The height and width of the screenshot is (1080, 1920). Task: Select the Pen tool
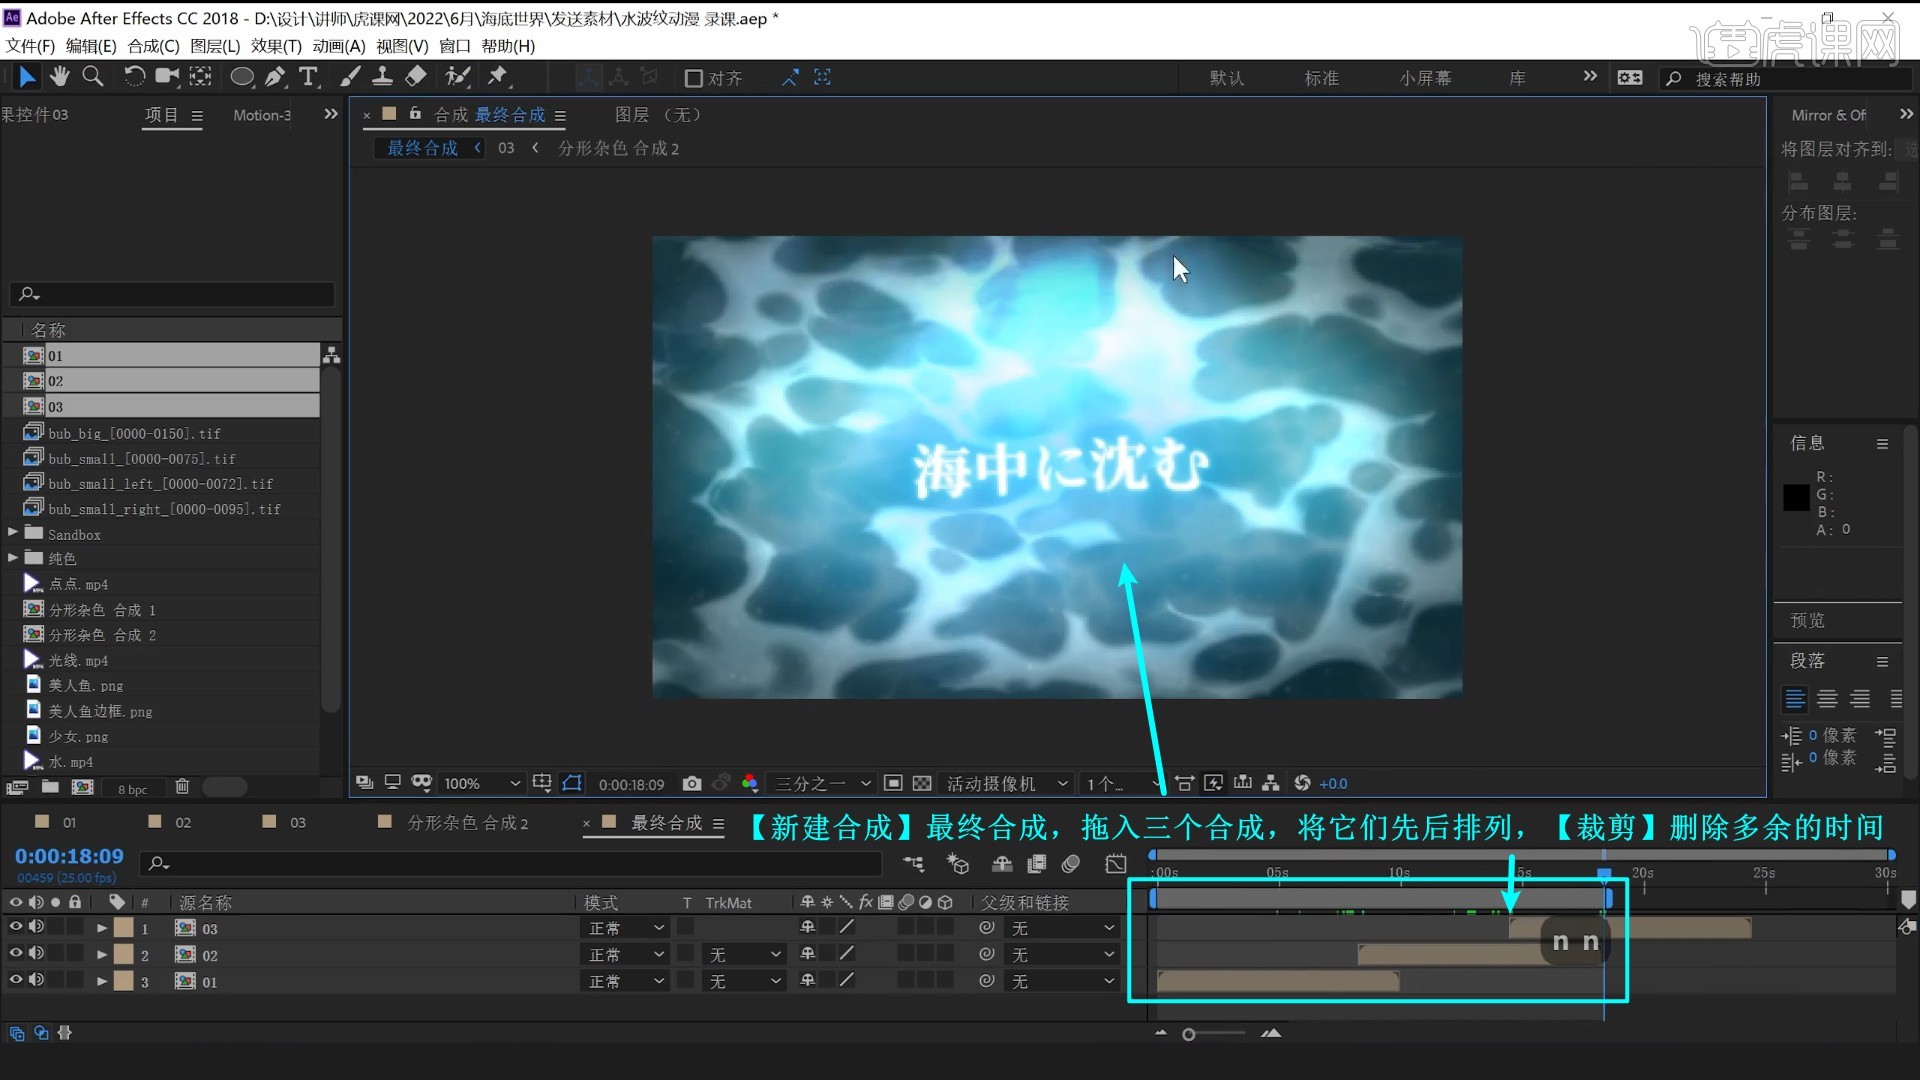276,77
